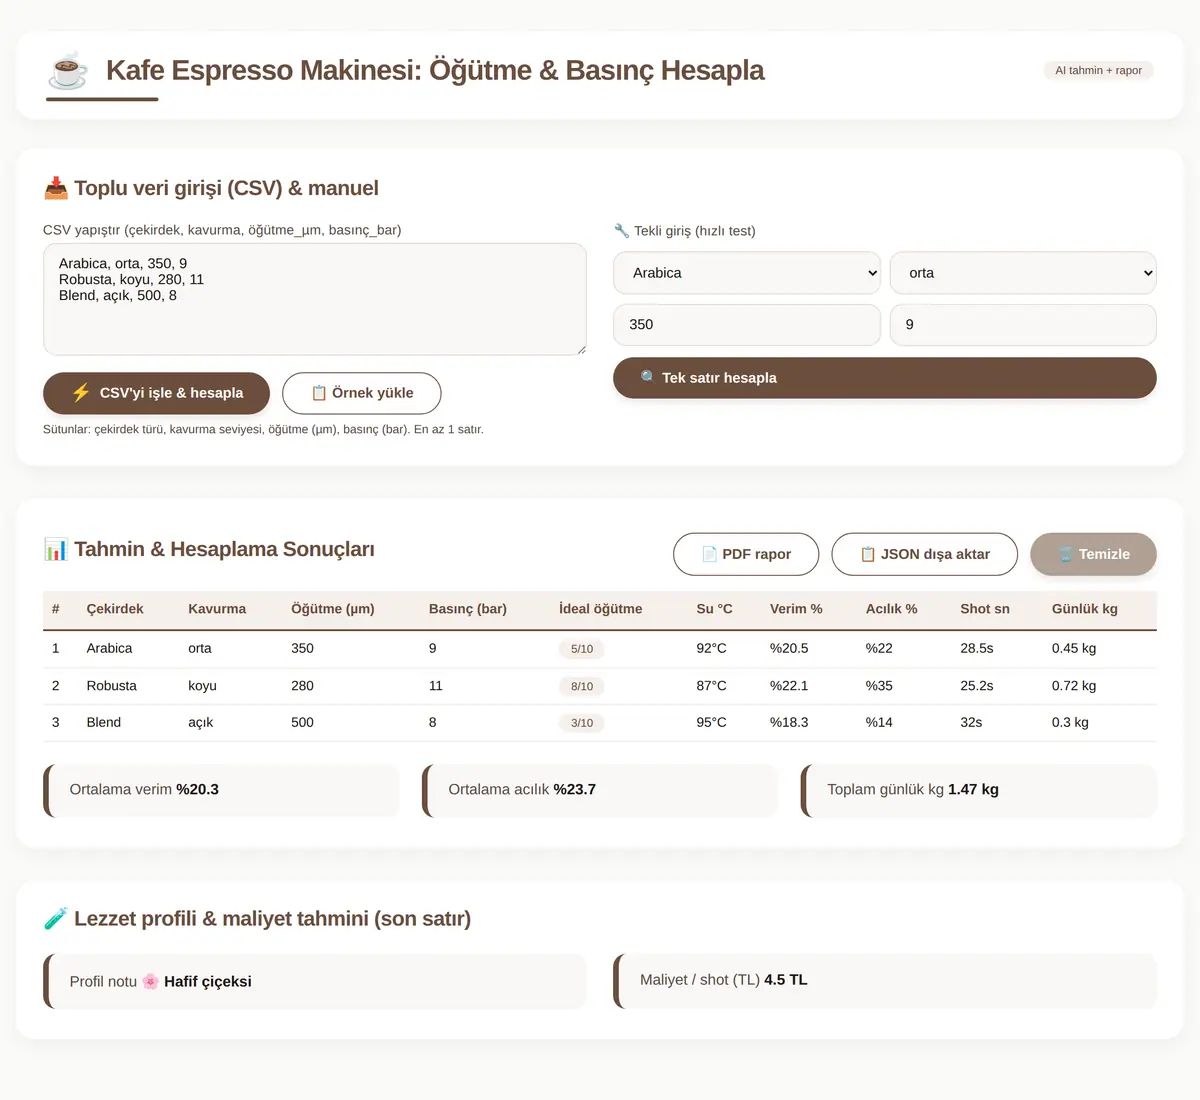Open the bean type Arabica dropdown
The image size is (1200, 1100).
(x=747, y=273)
